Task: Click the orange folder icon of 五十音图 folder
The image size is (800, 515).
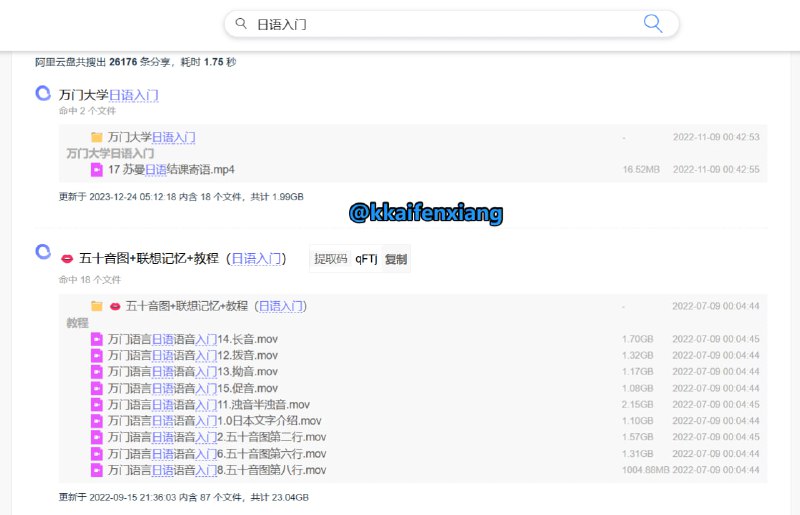Action: coord(97,306)
